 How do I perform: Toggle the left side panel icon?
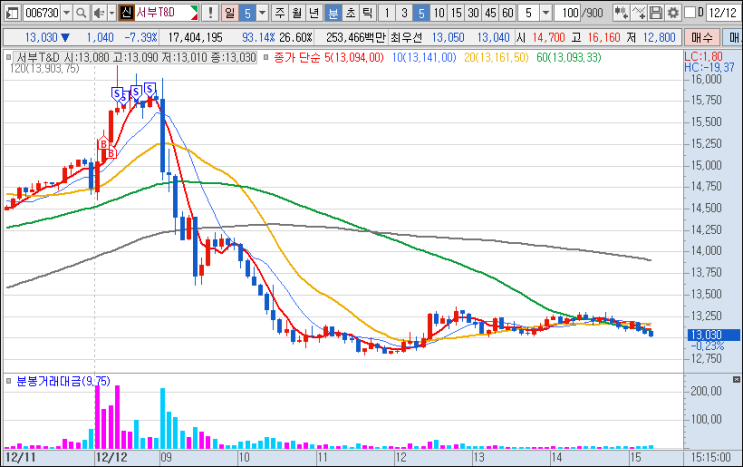coord(12,13)
